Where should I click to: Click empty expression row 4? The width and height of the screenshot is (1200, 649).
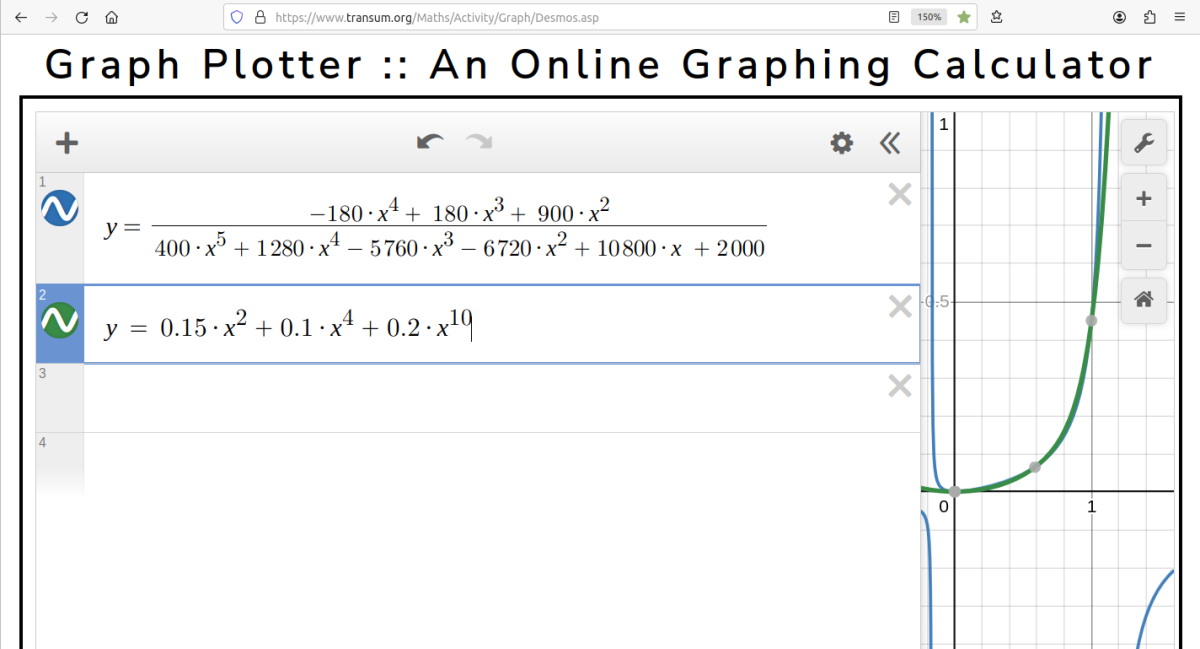coord(478,465)
